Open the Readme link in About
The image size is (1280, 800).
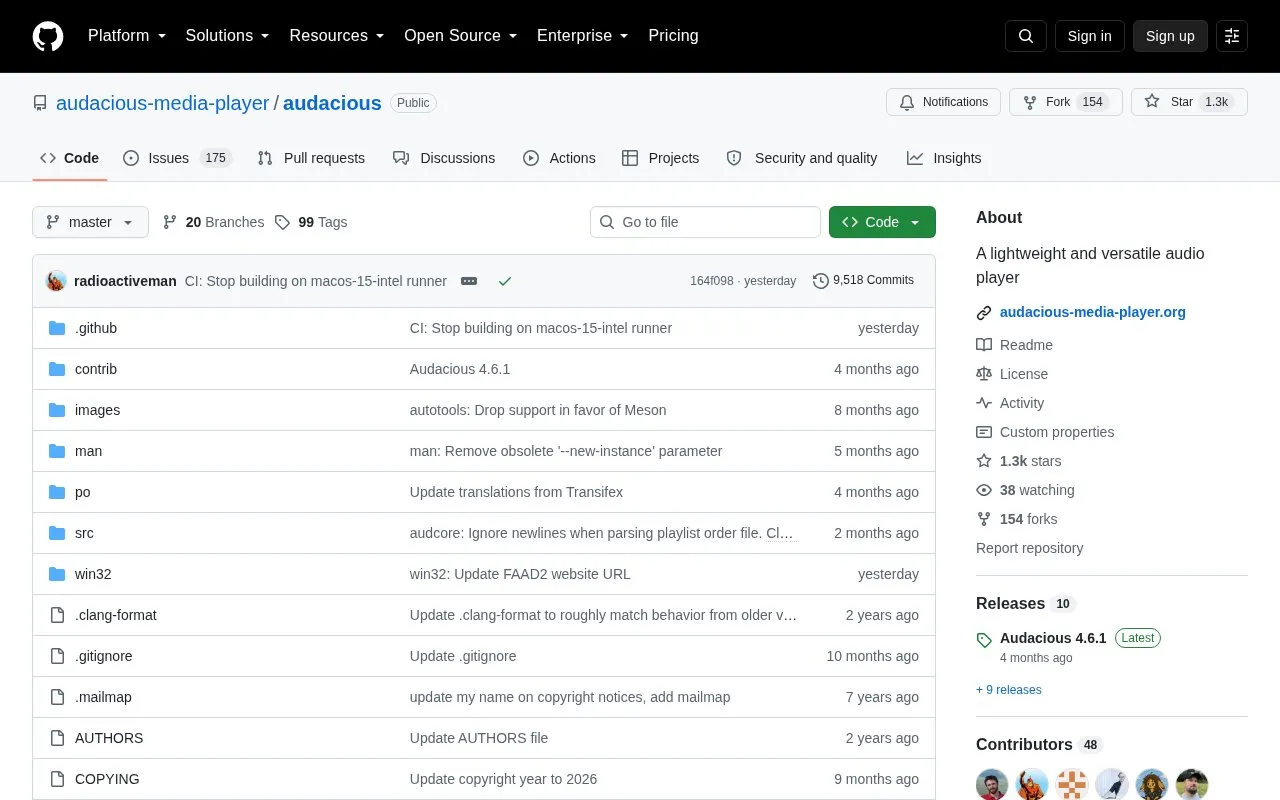1015,345
